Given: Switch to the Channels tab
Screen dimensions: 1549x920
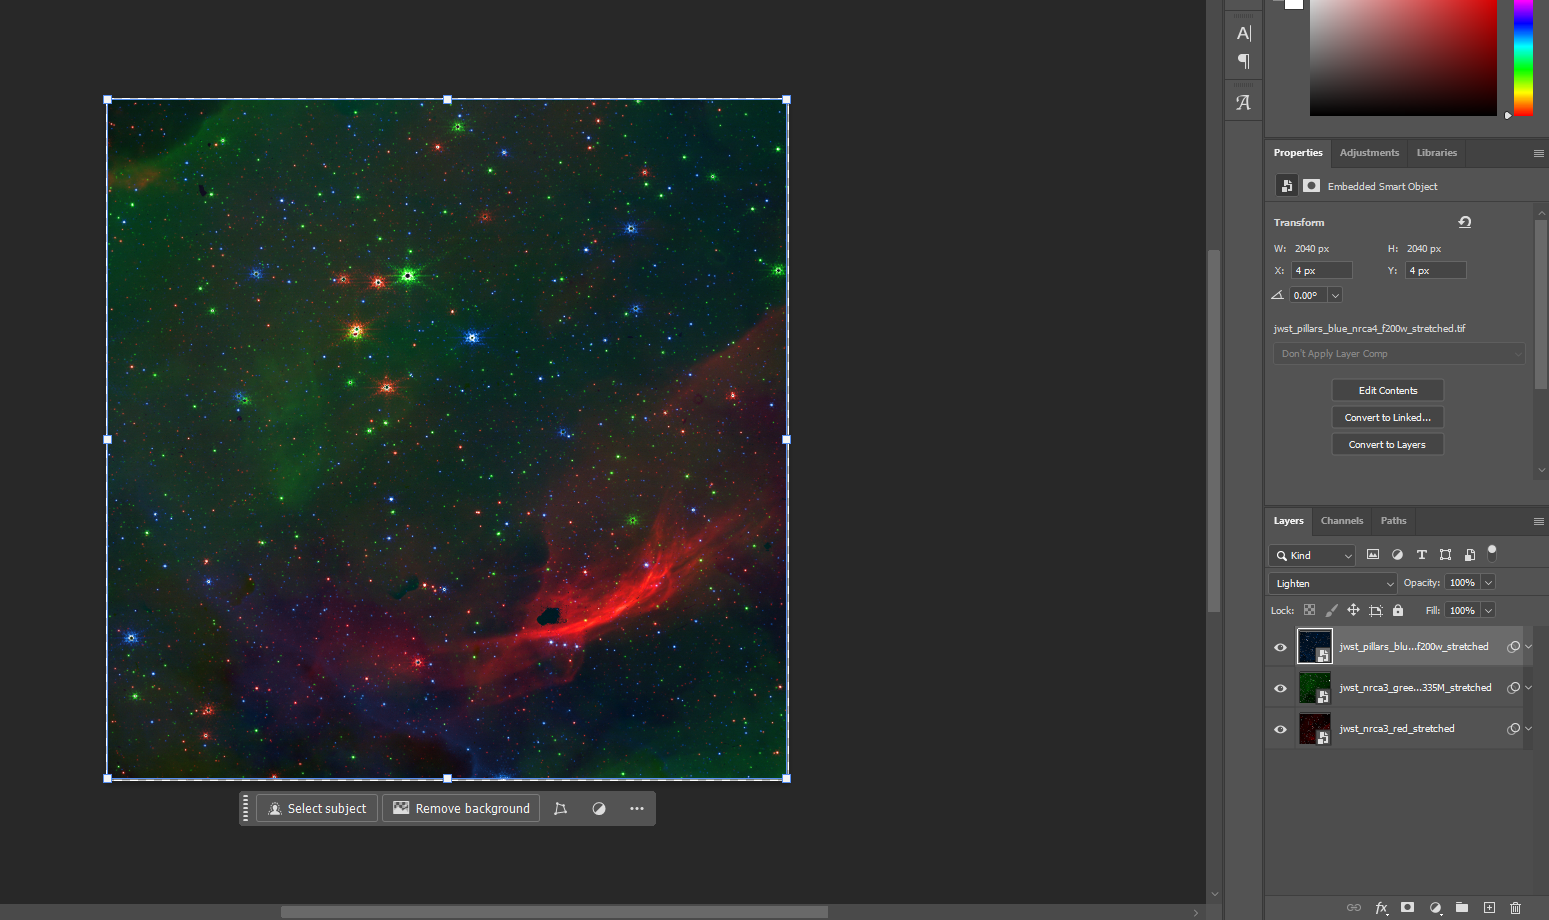Looking at the screenshot, I should [x=1341, y=521].
